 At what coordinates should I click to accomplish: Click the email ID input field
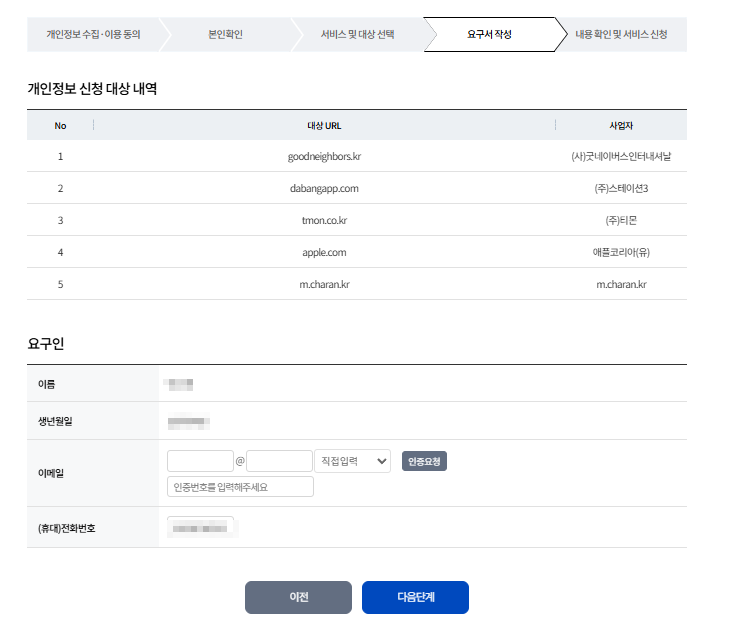(x=200, y=461)
